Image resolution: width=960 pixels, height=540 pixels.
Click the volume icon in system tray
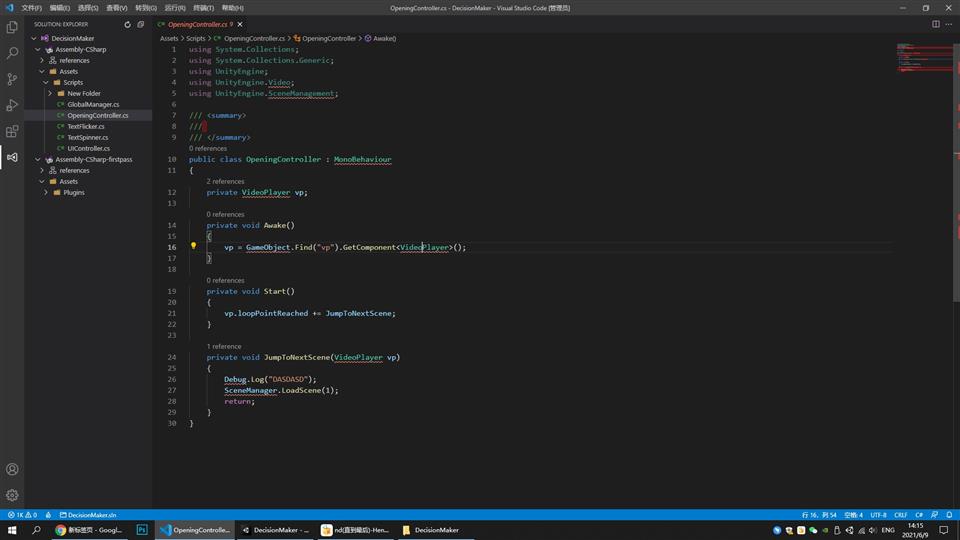[x=872, y=530]
